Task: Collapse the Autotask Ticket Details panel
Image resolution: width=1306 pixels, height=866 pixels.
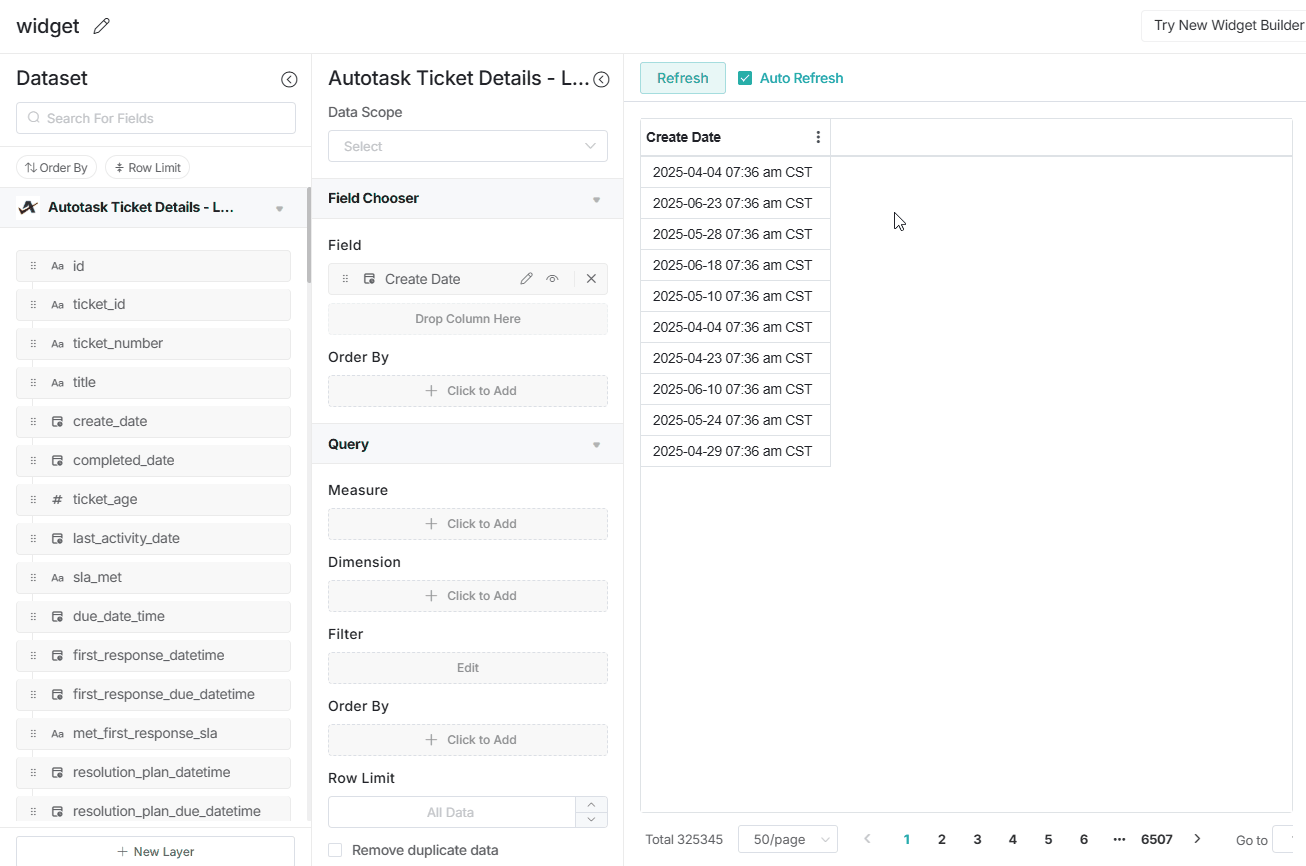Action: point(601,80)
